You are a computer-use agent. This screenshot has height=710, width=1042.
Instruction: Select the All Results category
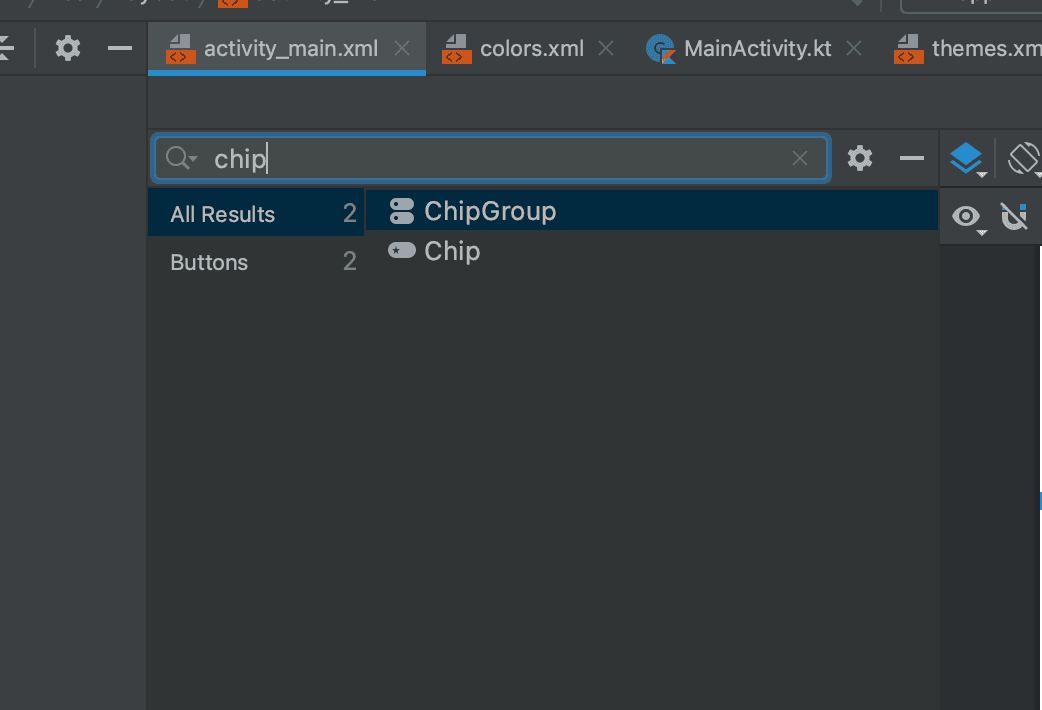[222, 213]
